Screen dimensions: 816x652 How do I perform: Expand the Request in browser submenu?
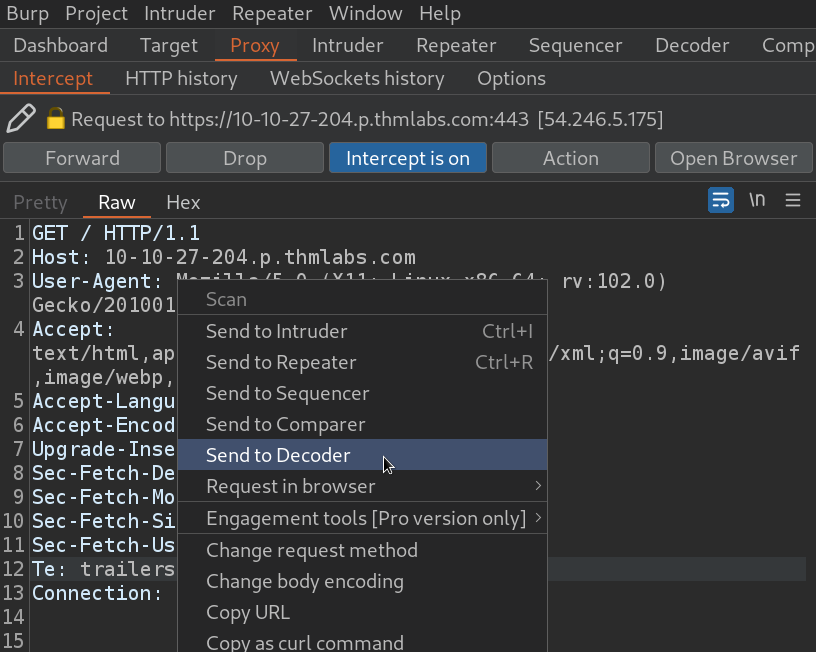(363, 487)
